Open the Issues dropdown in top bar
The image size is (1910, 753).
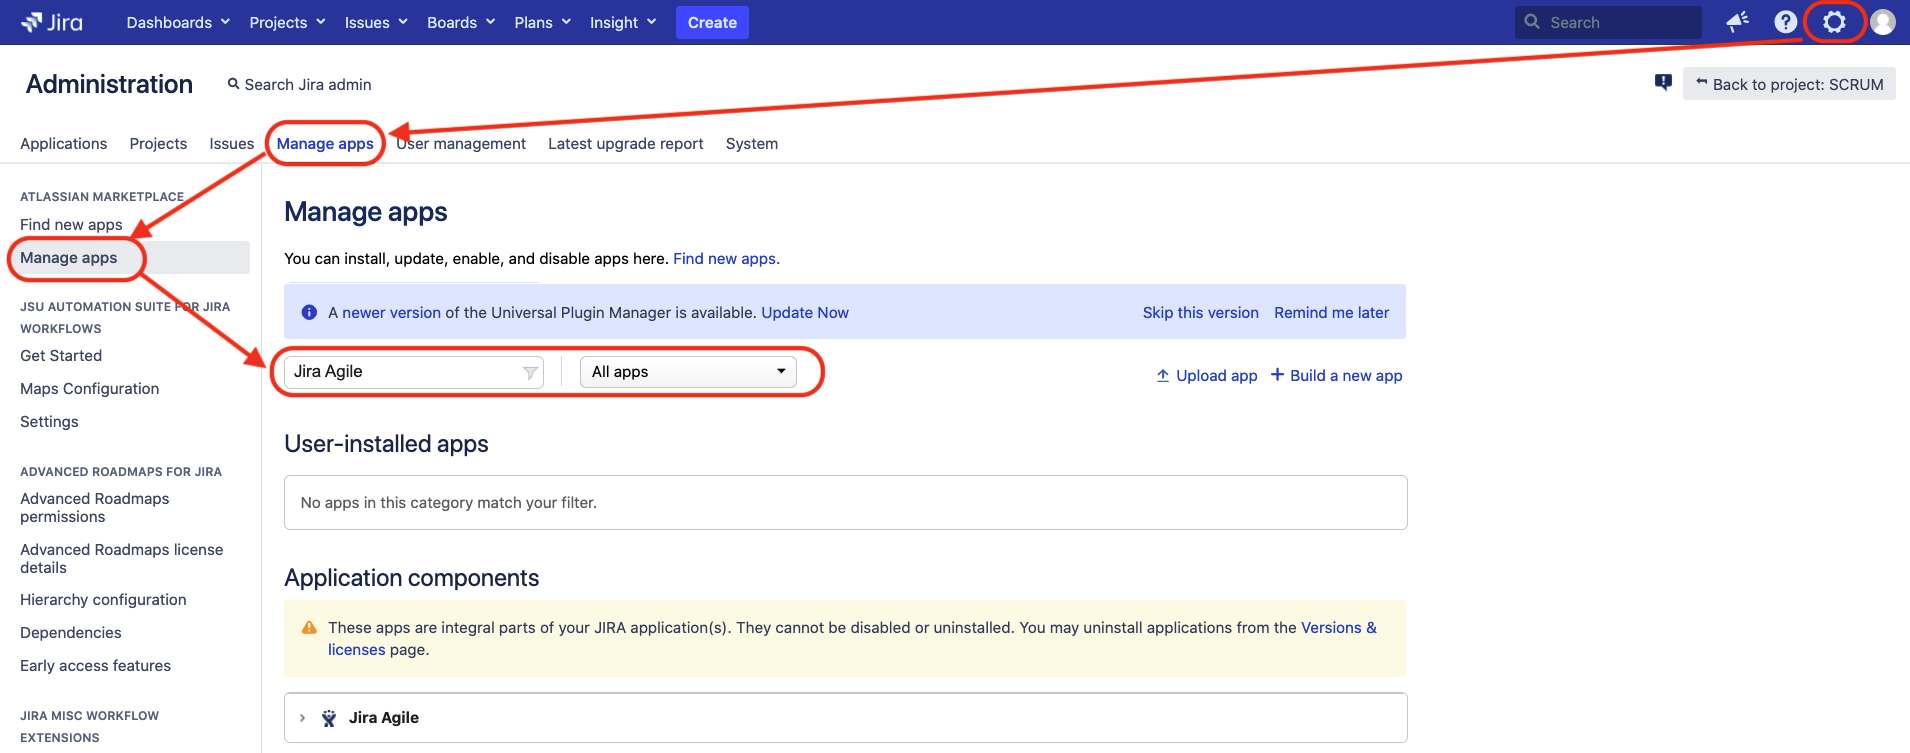pyautogui.click(x=376, y=22)
